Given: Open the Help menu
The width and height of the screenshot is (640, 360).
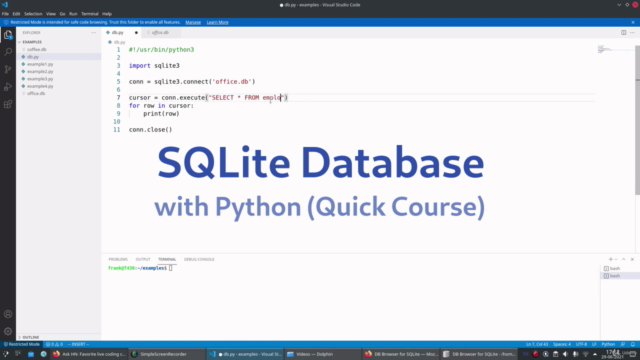Looking at the screenshot, I should (107, 14).
